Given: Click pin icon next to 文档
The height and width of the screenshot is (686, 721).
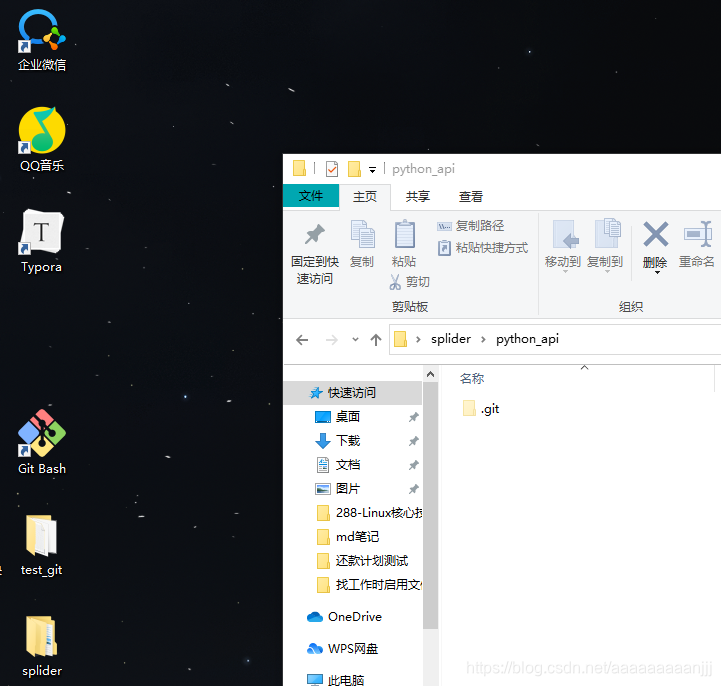Looking at the screenshot, I should click(x=413, y=464).
